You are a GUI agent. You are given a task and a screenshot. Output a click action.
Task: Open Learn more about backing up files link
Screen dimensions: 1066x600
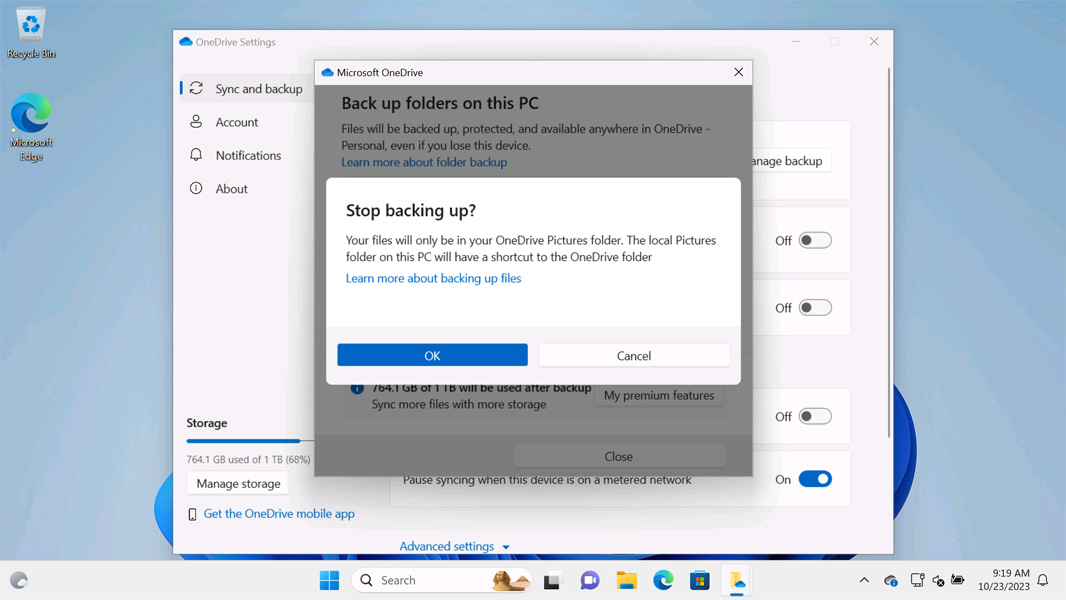coord(433,278)
